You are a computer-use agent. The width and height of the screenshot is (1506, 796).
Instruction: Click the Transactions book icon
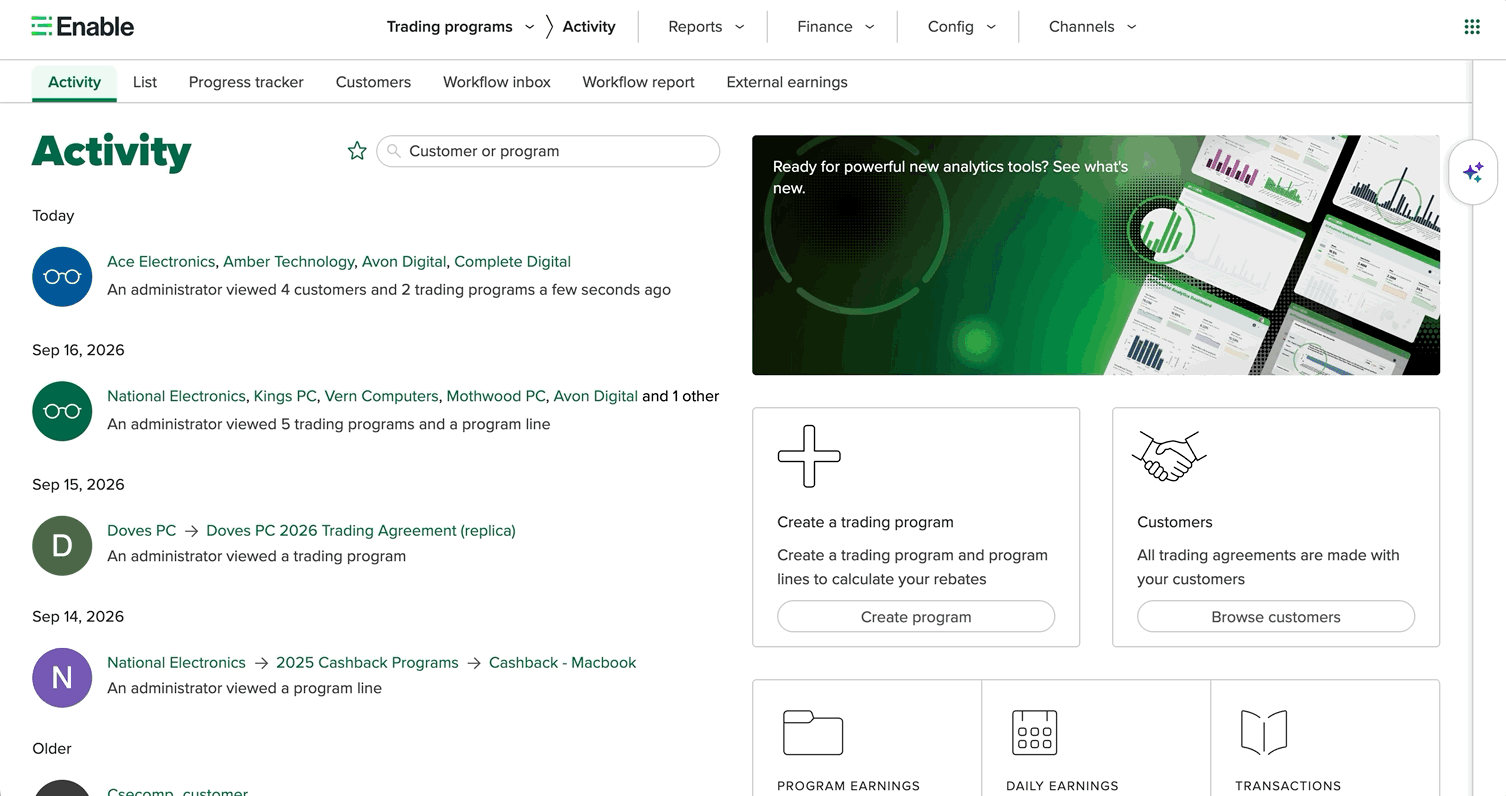(x=1264, y=732)
